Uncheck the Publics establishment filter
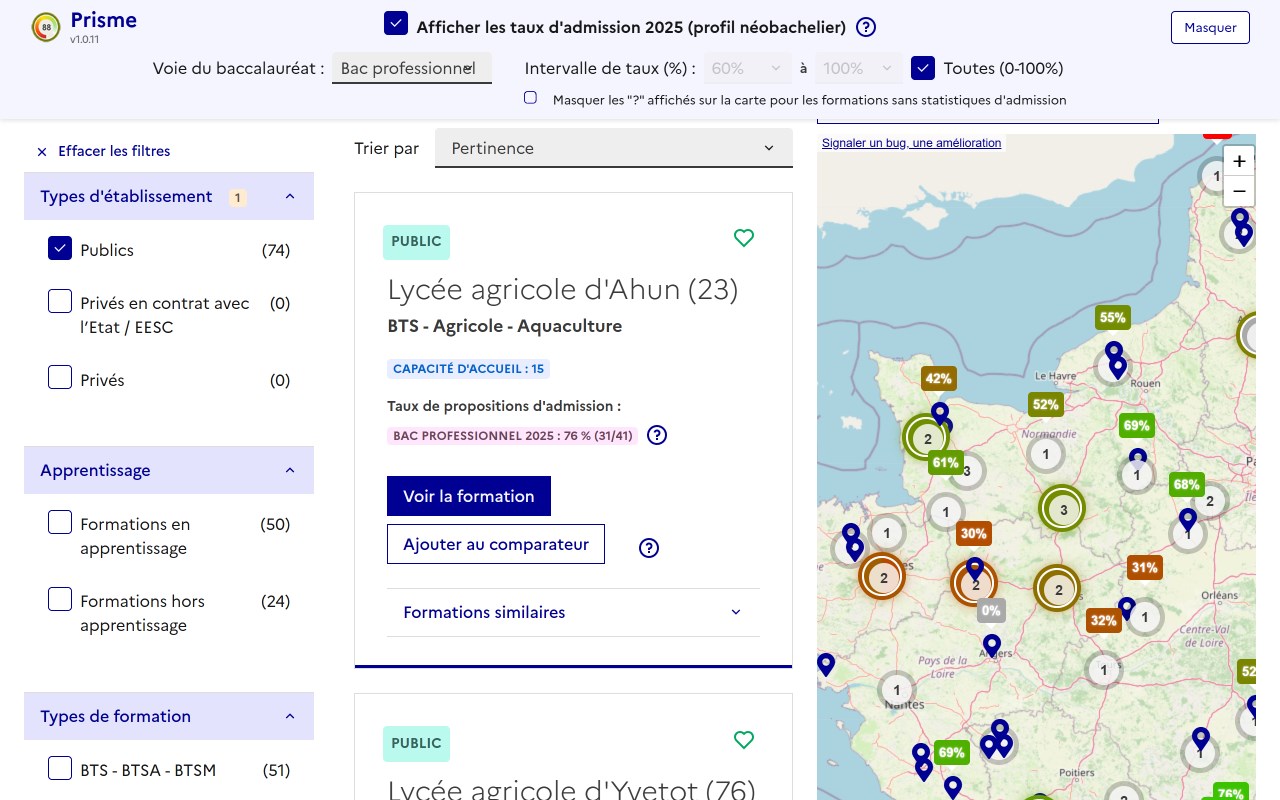Viewport: 1280px width, 800px height. pyautogui.click(x=60, y=249)
